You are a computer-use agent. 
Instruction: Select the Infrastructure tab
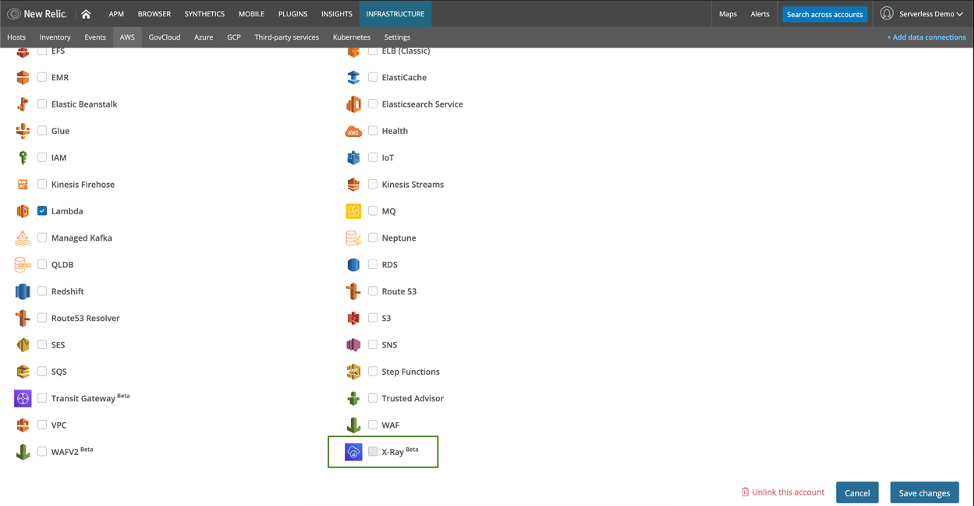(x=395, y=14)
